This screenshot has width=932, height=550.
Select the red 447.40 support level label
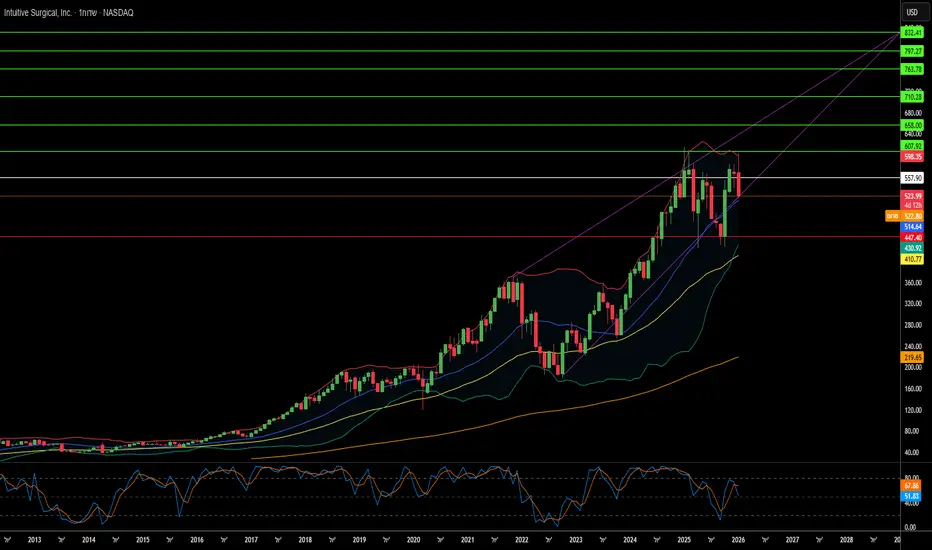point(911,237)
